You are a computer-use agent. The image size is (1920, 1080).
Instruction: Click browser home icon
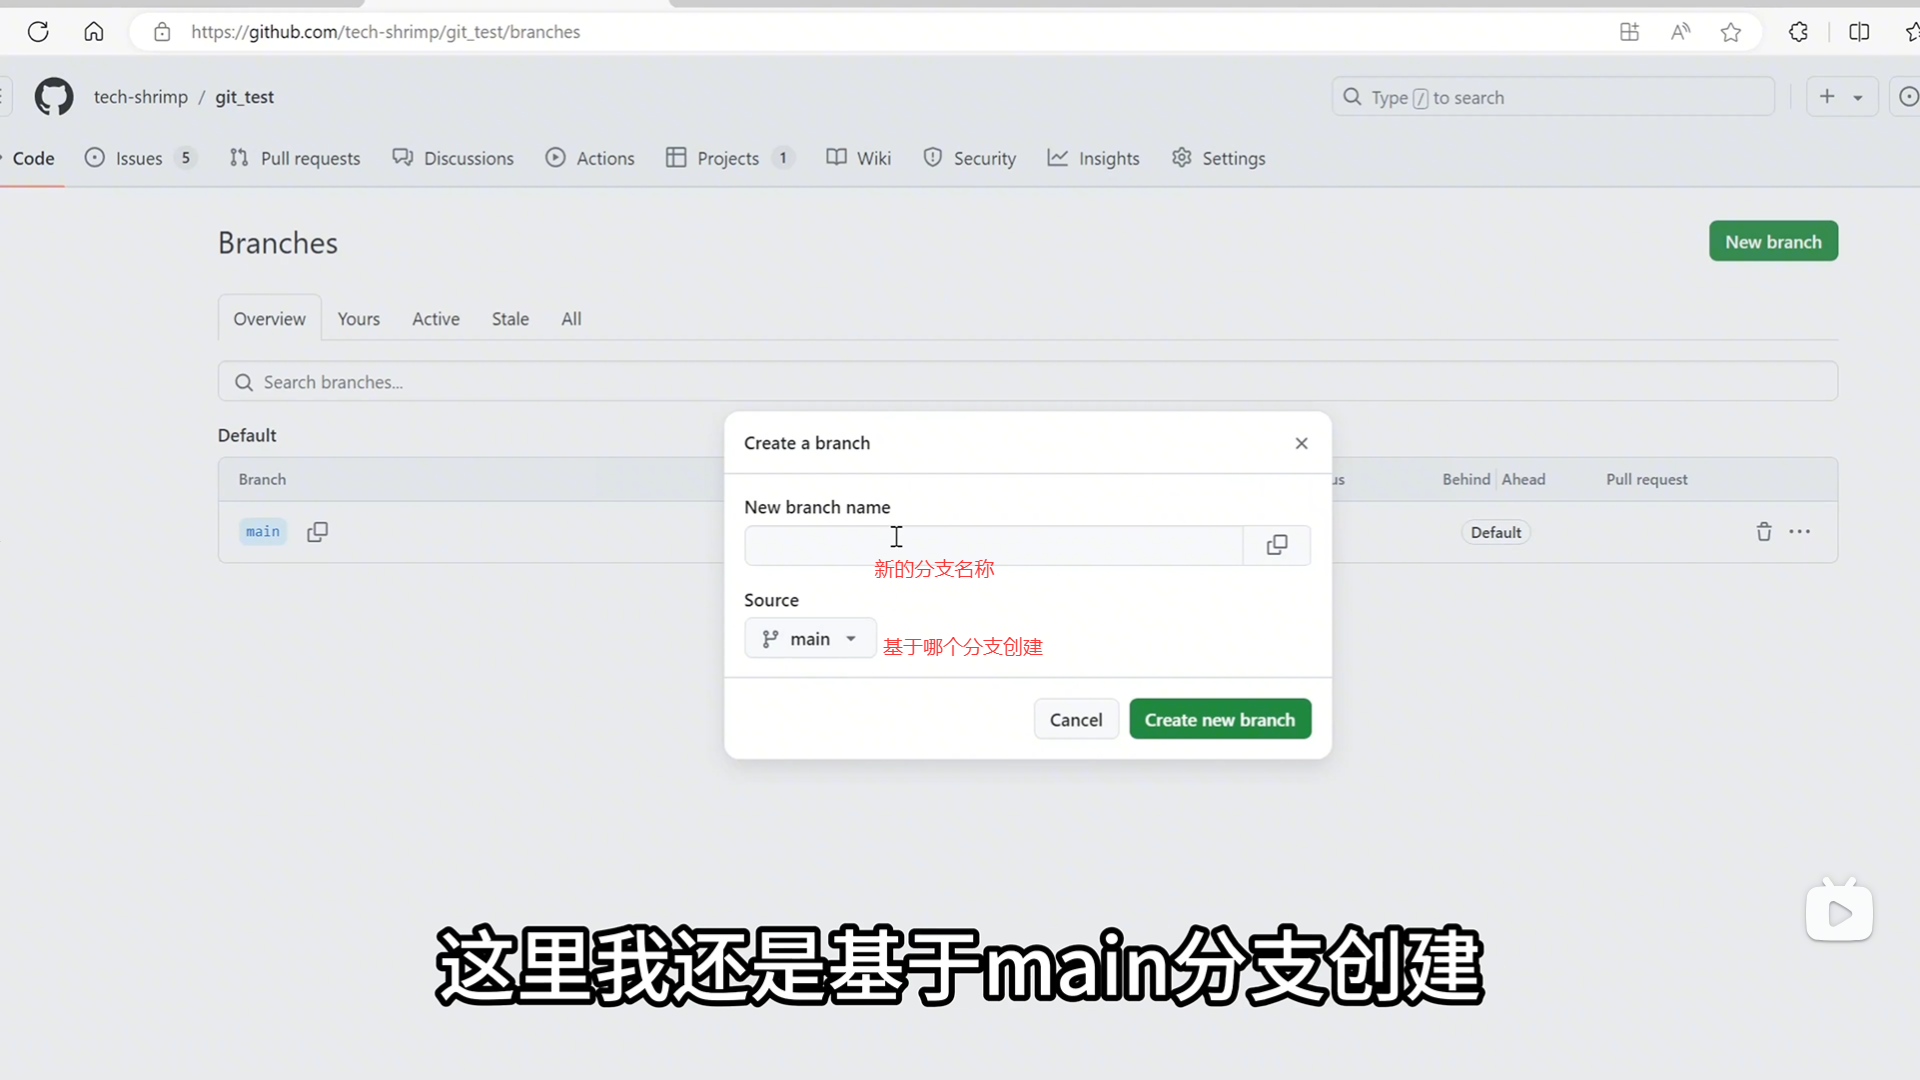pos(94,32)
